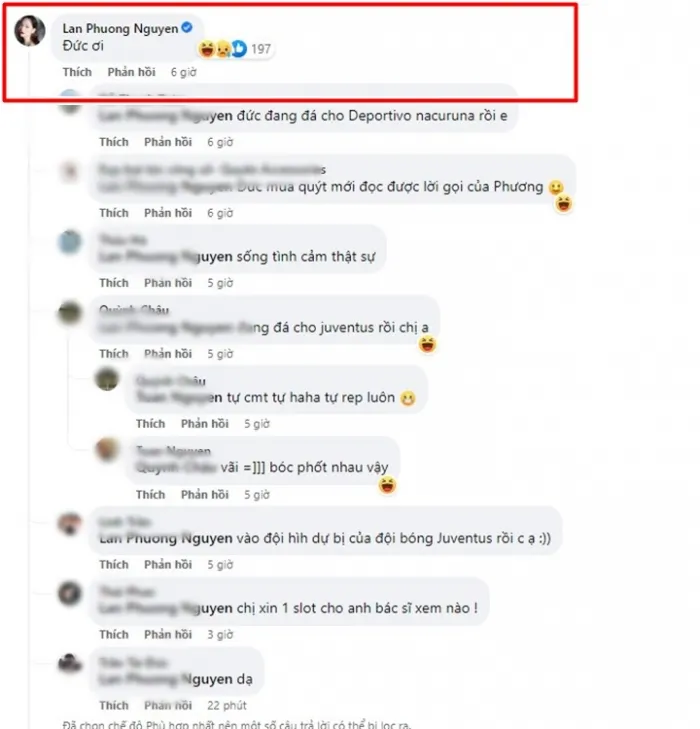Click Thích under the Deportivo nacuruna reply
This screenshot has height=729, width=700.
tap(114, 142)
